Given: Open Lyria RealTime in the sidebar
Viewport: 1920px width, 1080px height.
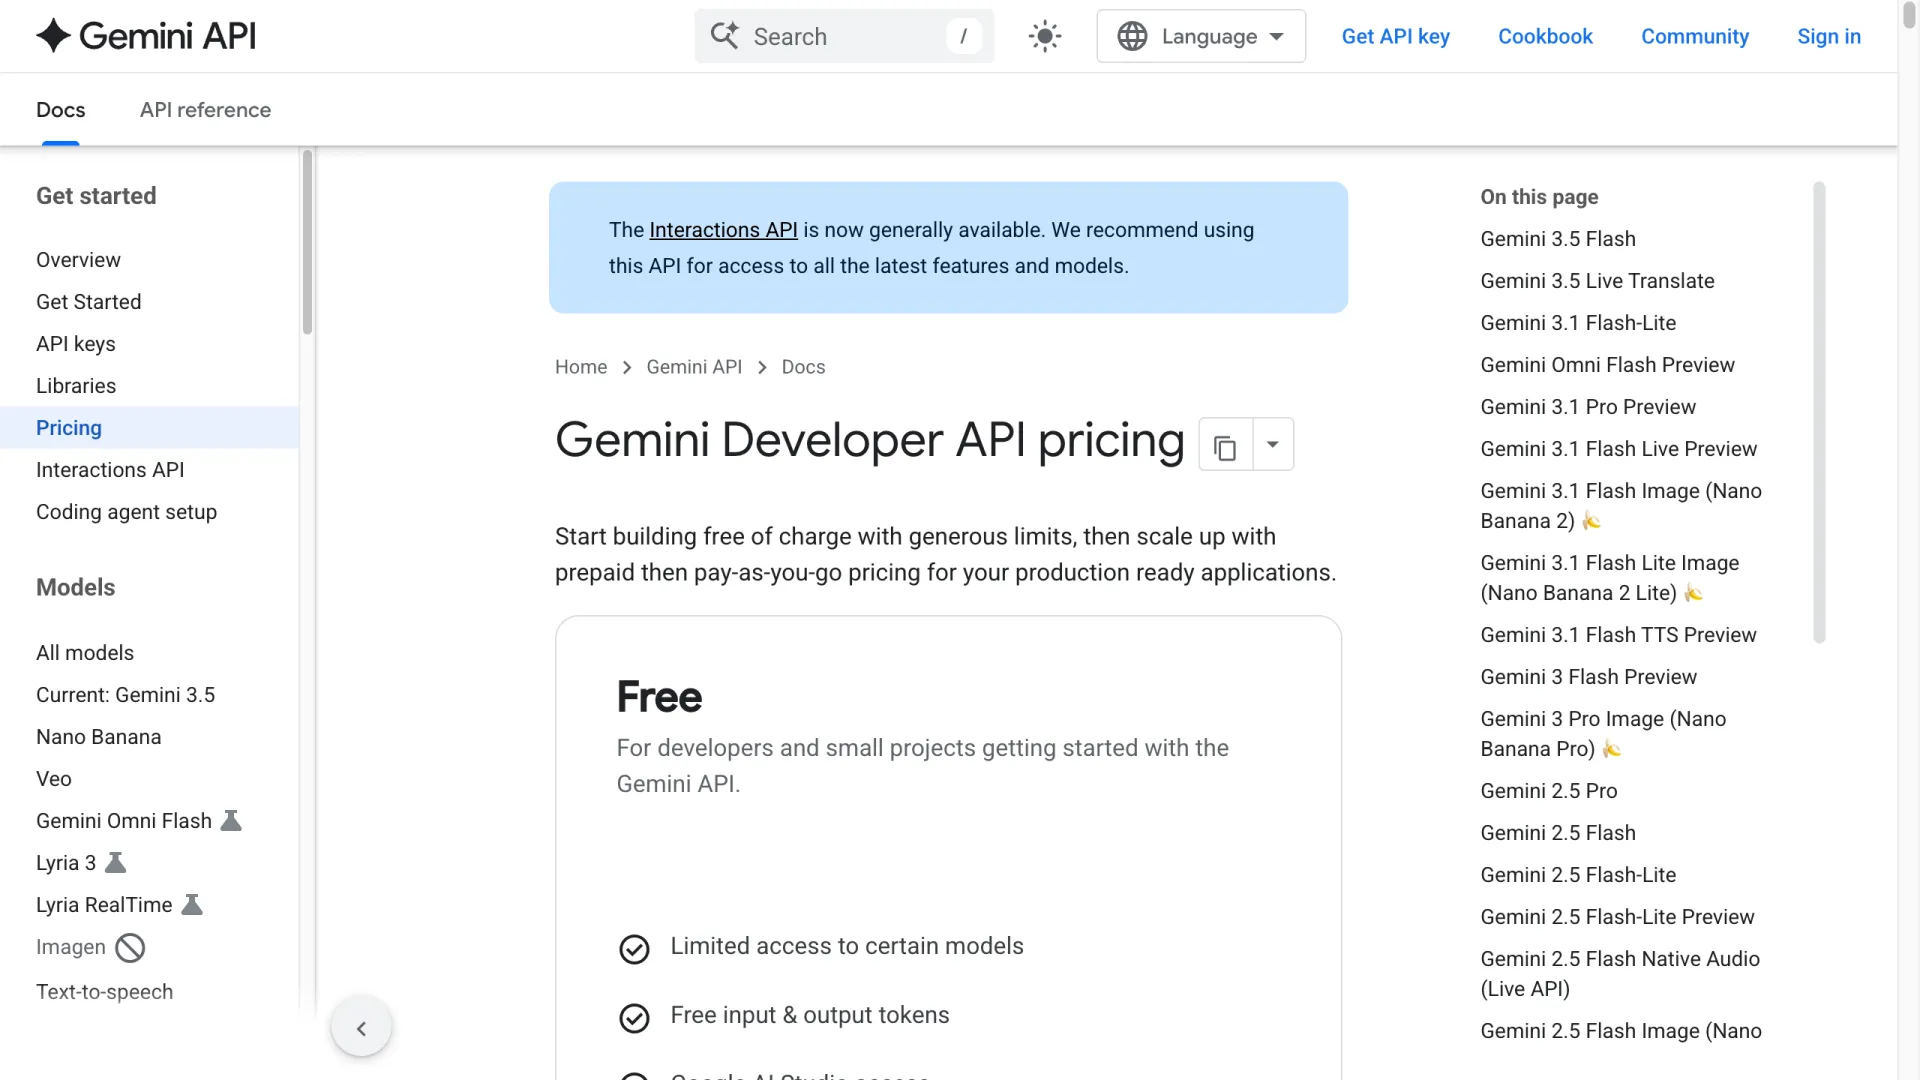Looking at the screenshot, I should pyautogui.click(x=104, y=905).
